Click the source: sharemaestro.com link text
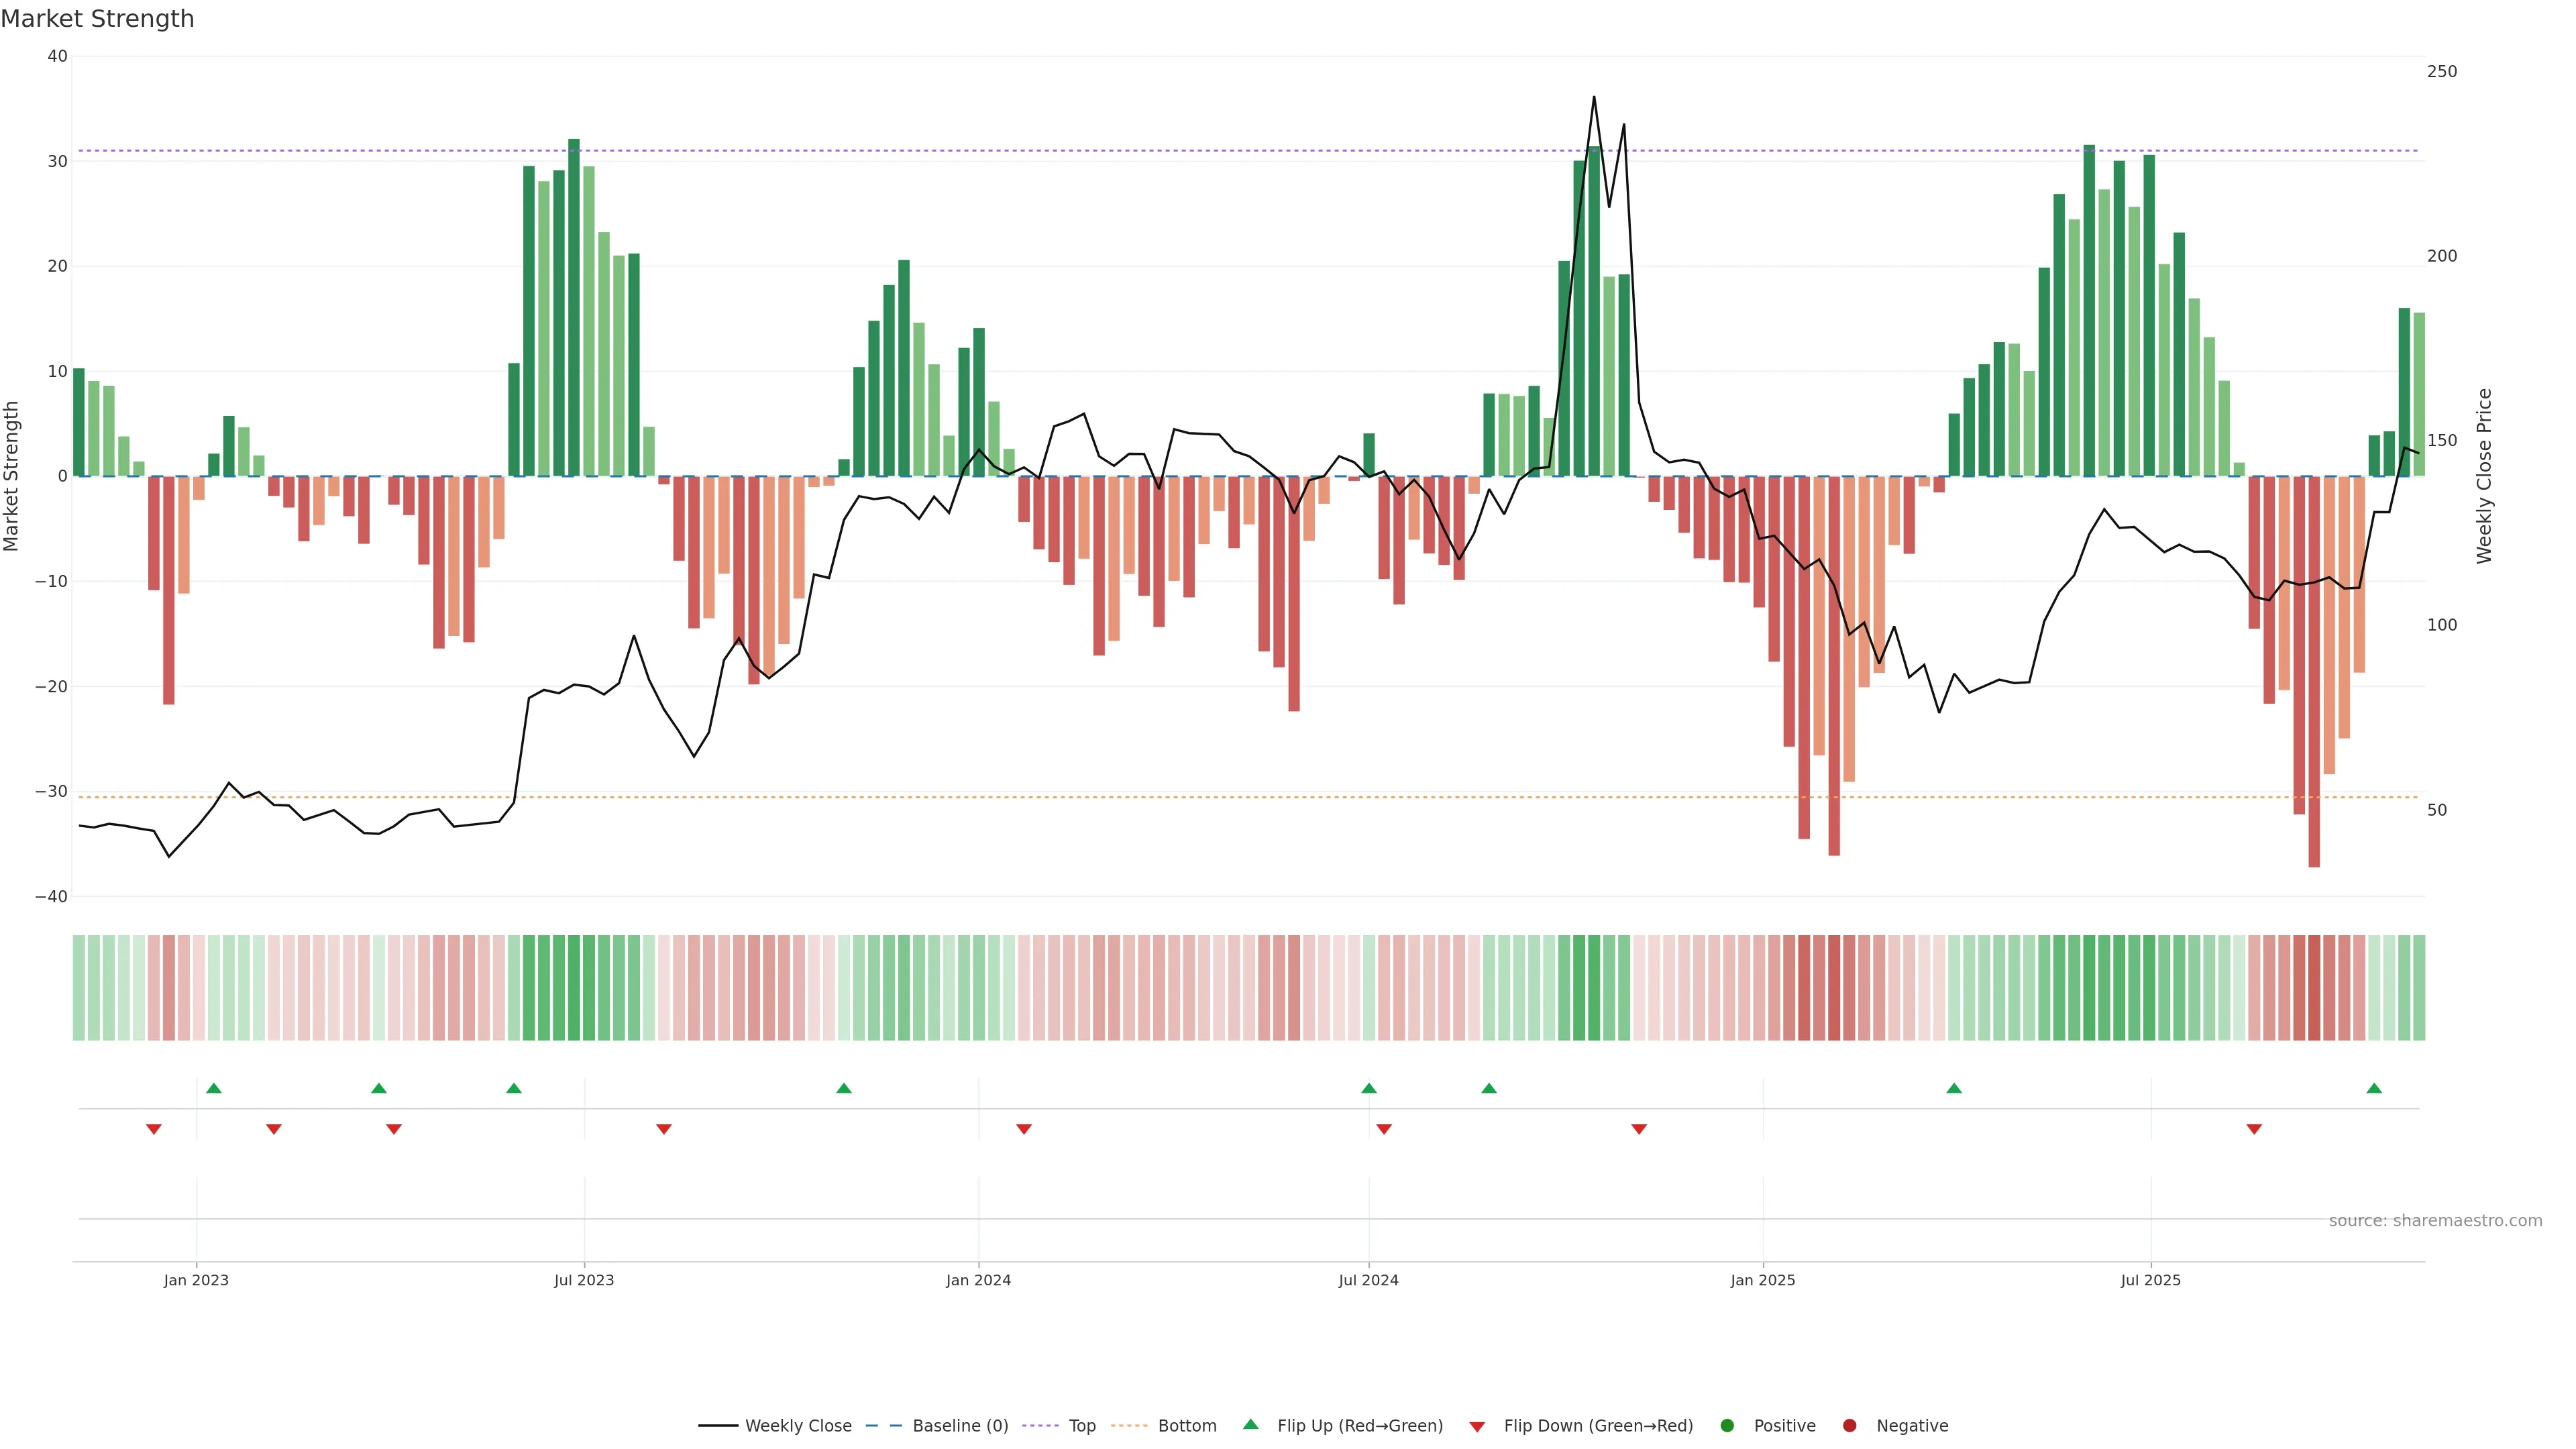The width and height of the screenshot is (2576, 1449). click(2435, 1221)
